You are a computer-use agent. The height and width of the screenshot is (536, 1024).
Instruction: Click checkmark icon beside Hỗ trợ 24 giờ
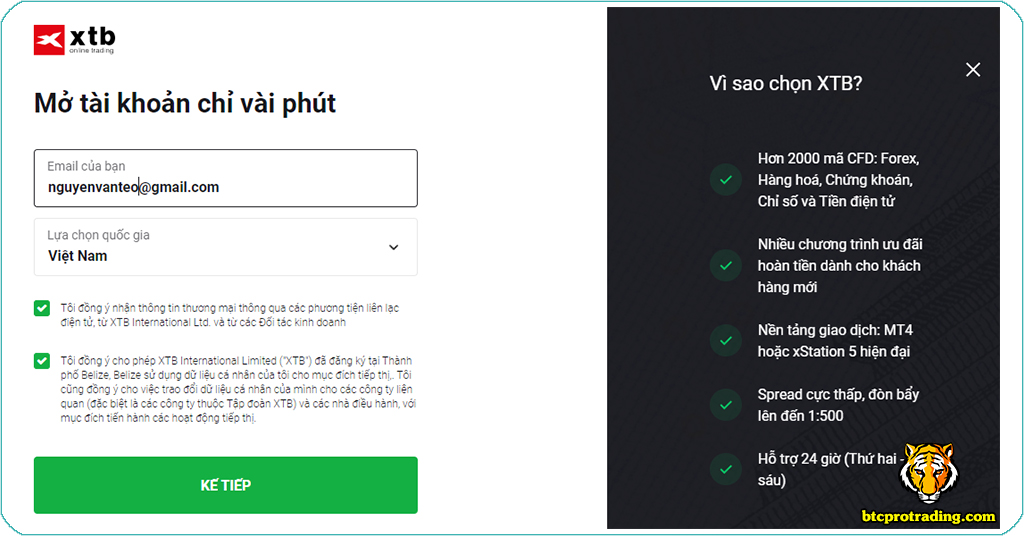(x=725, y=469)
